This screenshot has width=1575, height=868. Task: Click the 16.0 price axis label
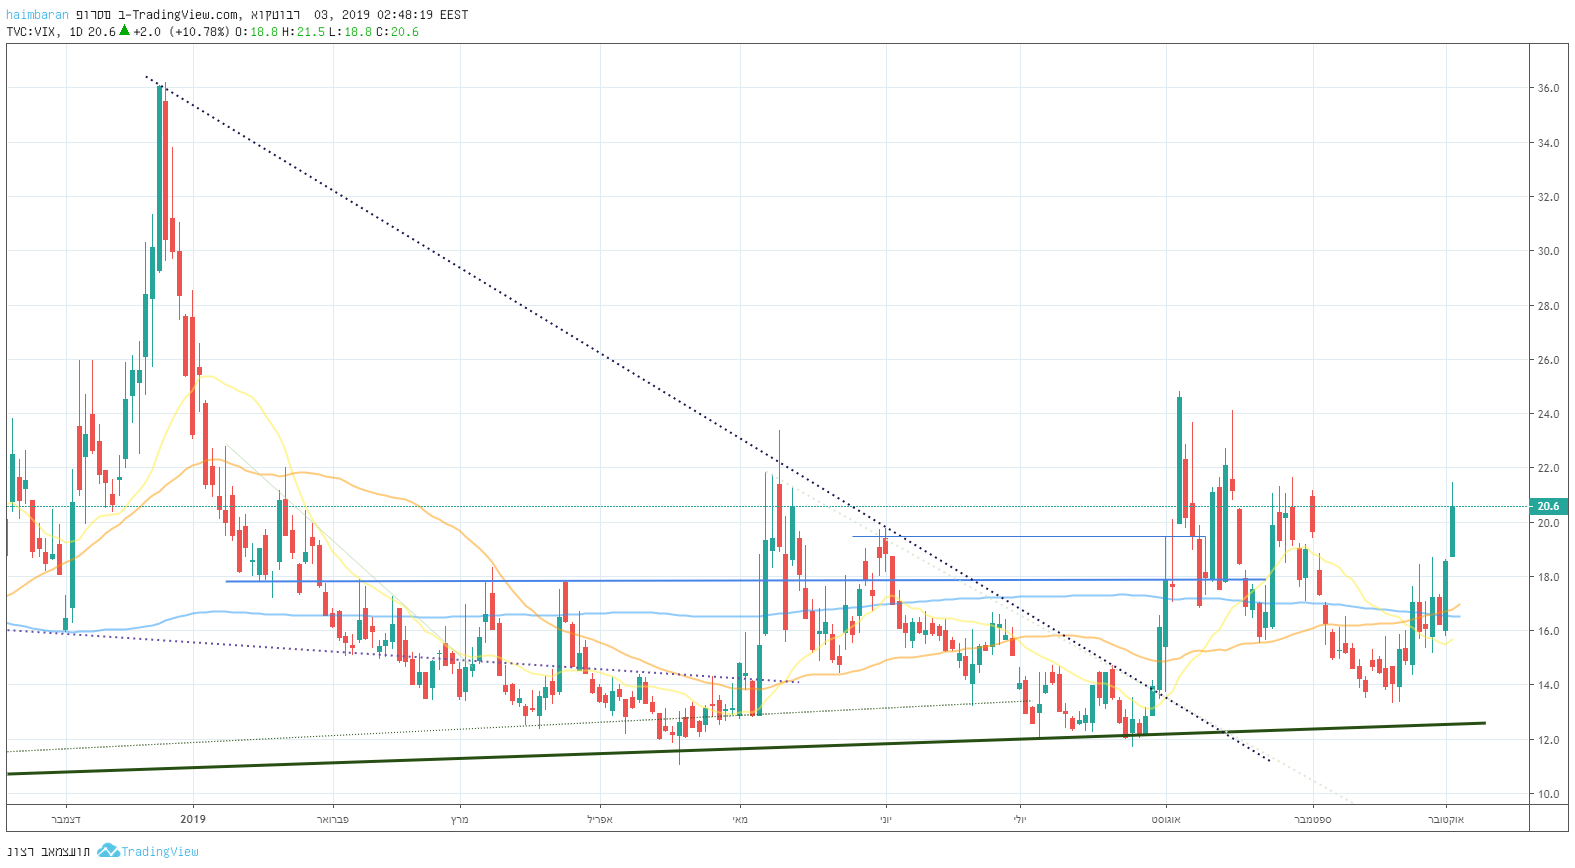point(1548,632)
